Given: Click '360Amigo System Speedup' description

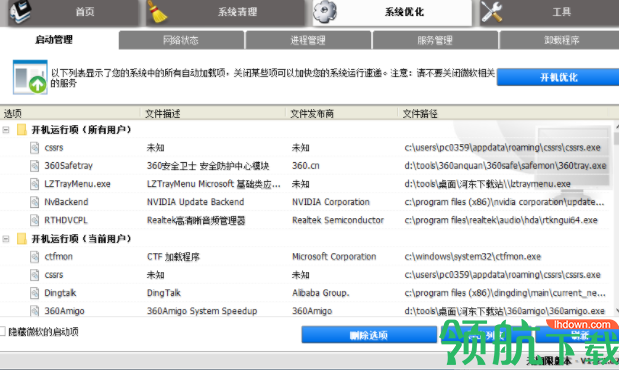Looking at the screenshot, I should [x=202, y=311].
